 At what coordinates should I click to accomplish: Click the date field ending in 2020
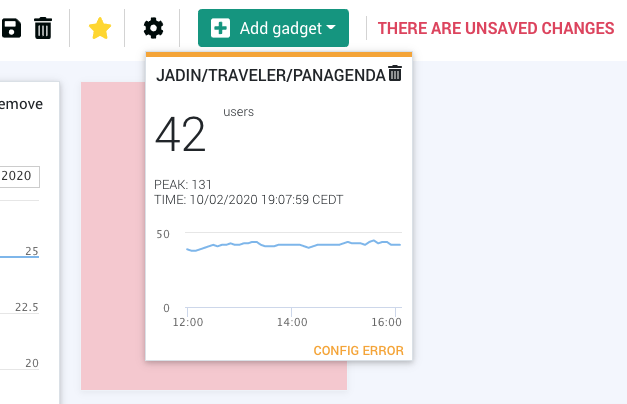17,176
